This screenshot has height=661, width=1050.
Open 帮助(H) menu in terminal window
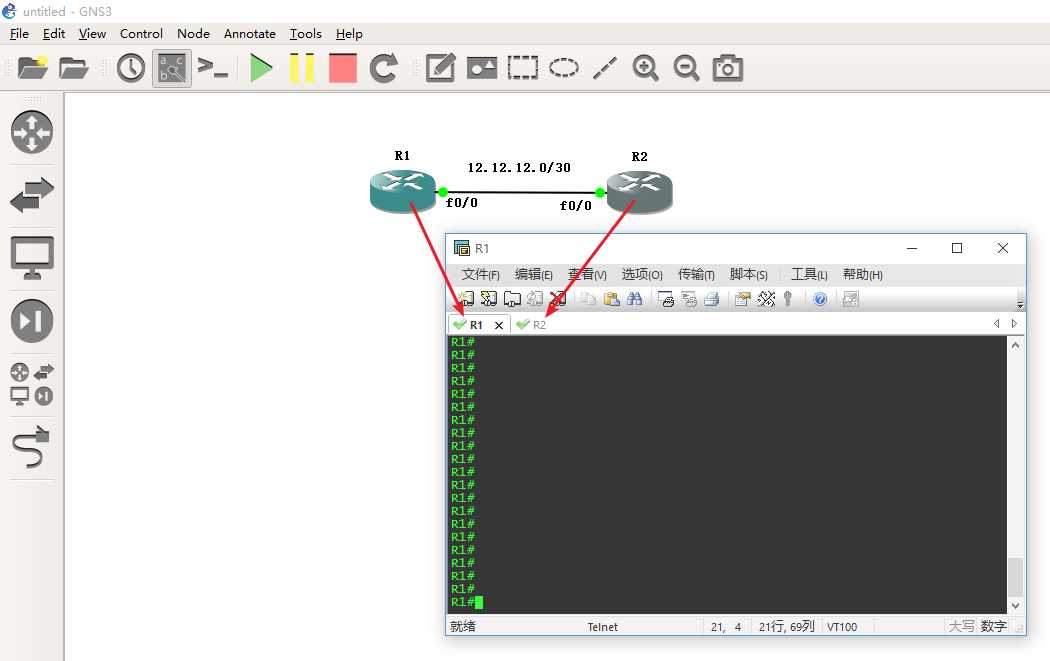point(862,275)
